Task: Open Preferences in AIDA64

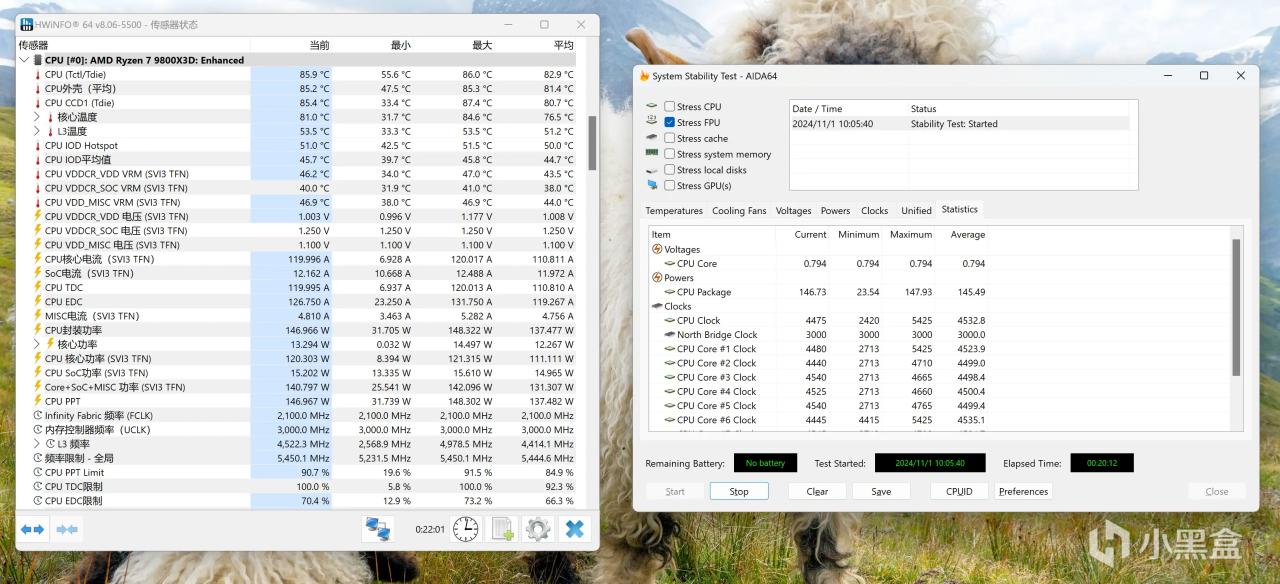Action: (x=1023, y=491)
